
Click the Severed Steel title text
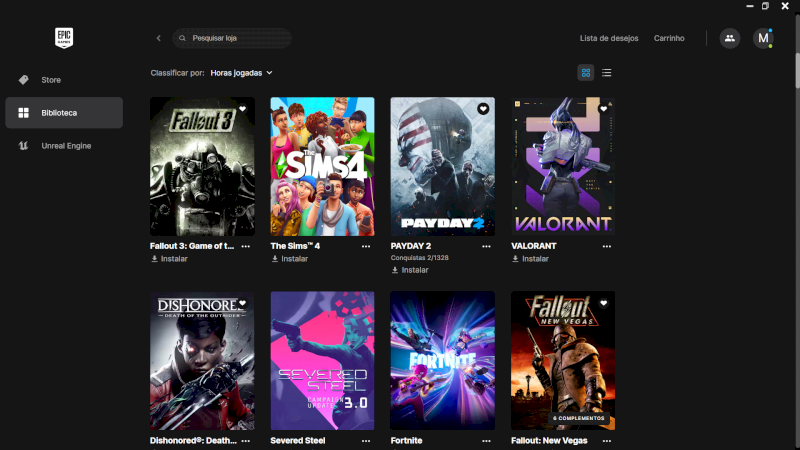point(298,440)
